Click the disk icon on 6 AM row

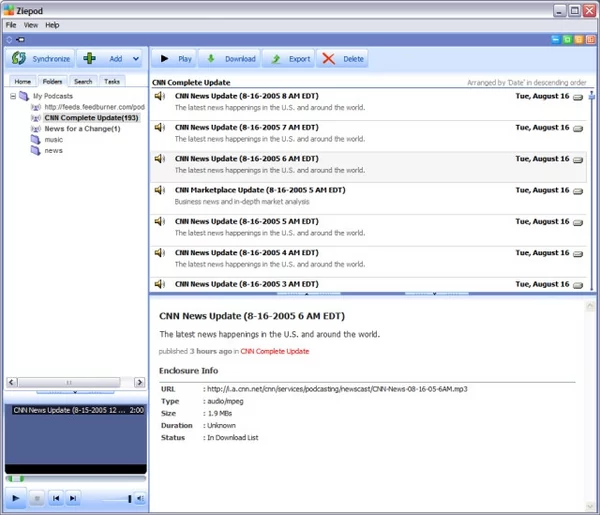tap(578, 160)
